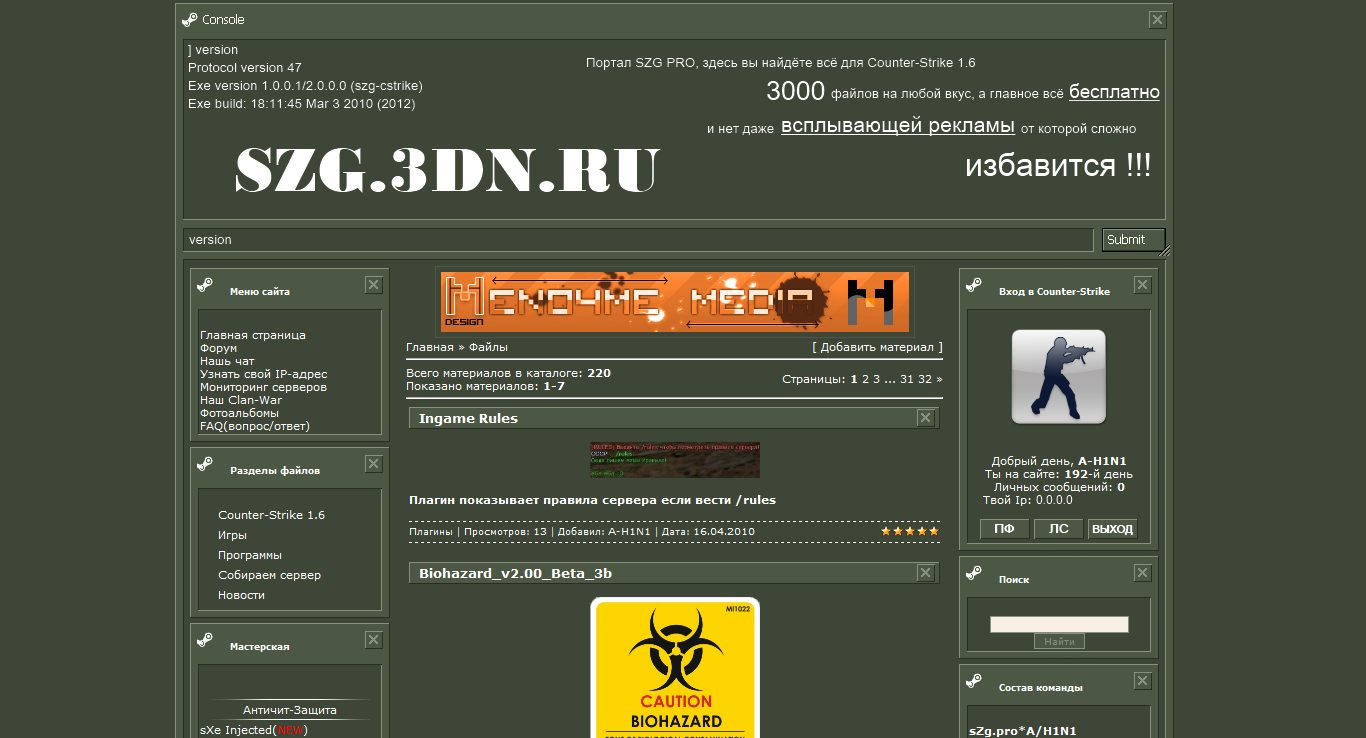The image size is (1366, 738).
Task: Open the Программы file section
Action: pyautogui.click(x=250, y=555)
